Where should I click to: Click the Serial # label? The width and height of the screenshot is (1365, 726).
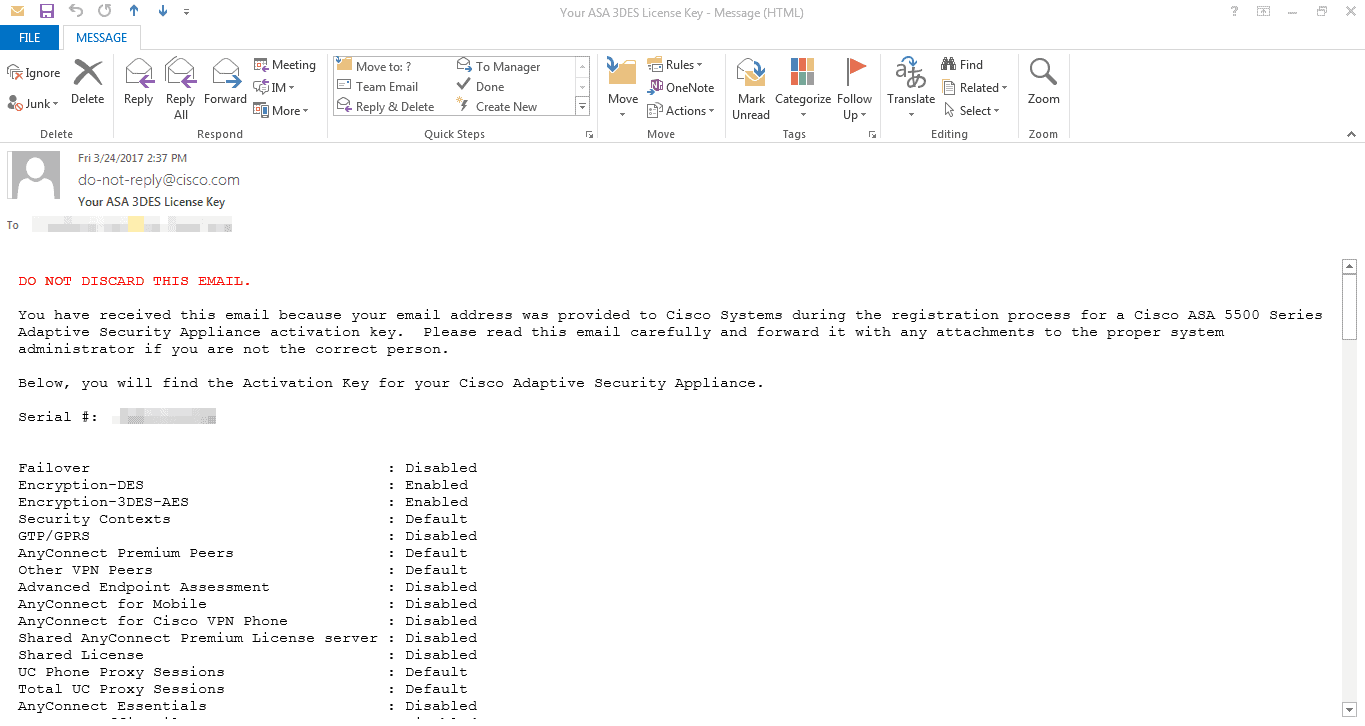point(58,417)
